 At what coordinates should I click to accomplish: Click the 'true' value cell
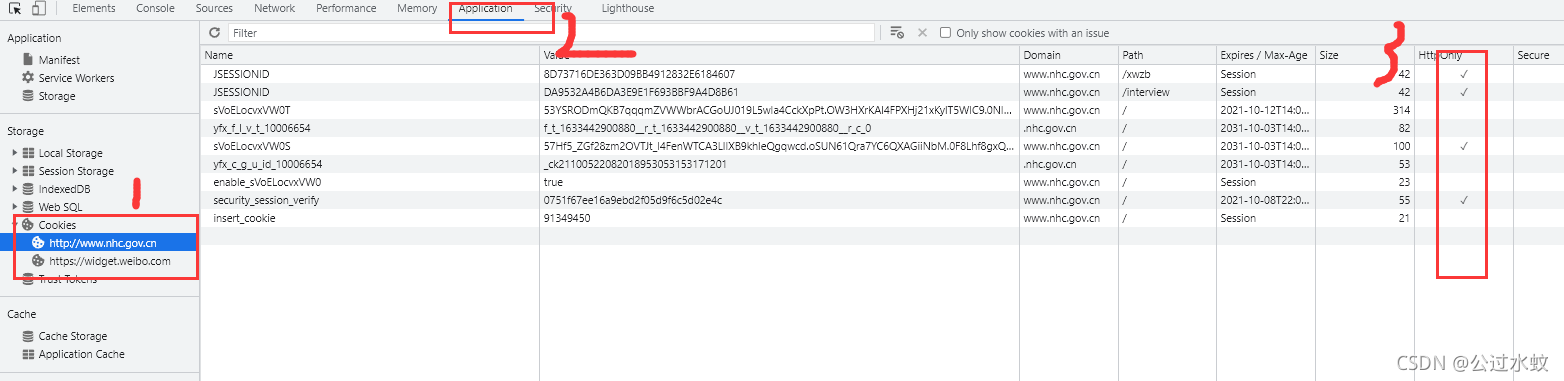[x=779, y=182]
